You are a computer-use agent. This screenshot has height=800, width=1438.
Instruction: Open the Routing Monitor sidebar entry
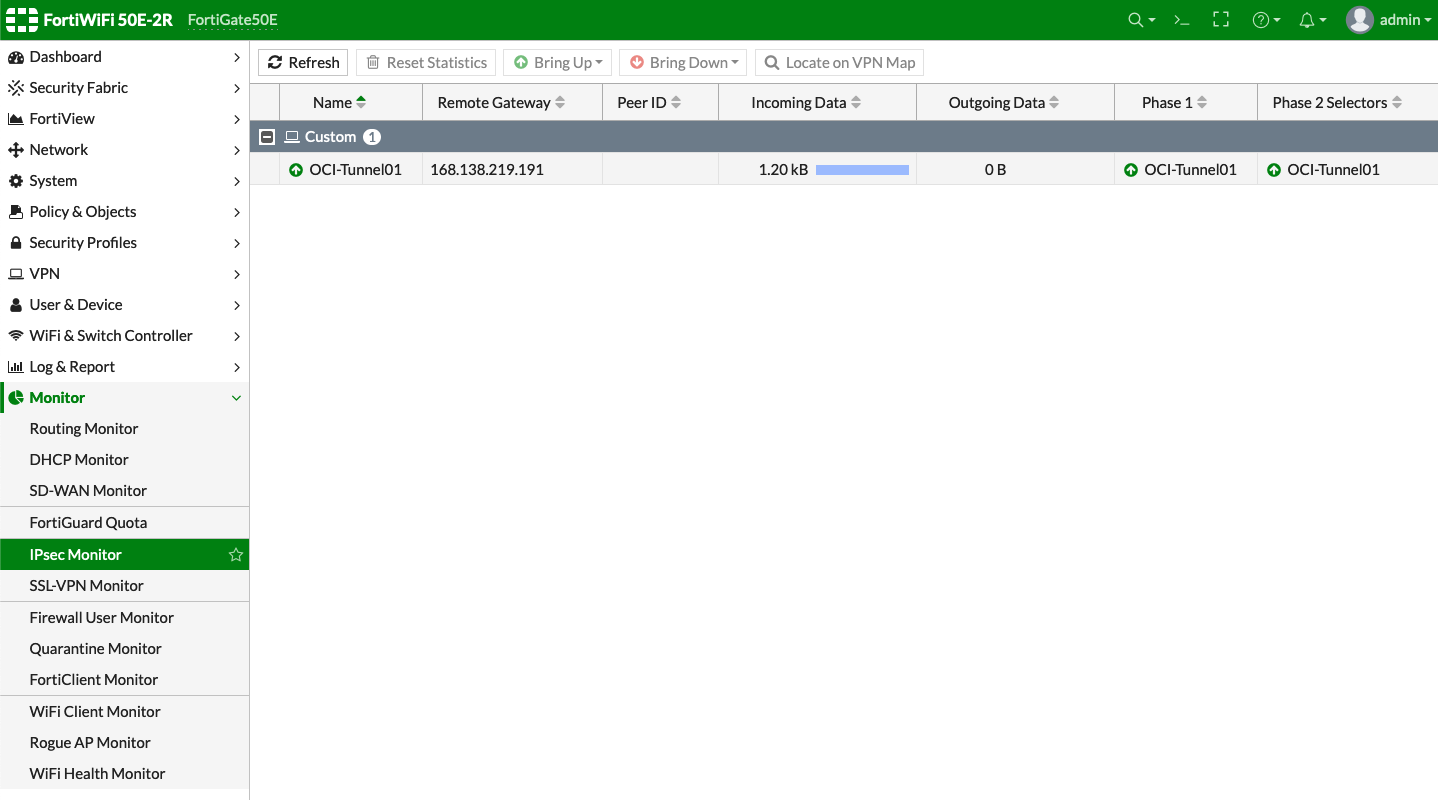[83, 428]
